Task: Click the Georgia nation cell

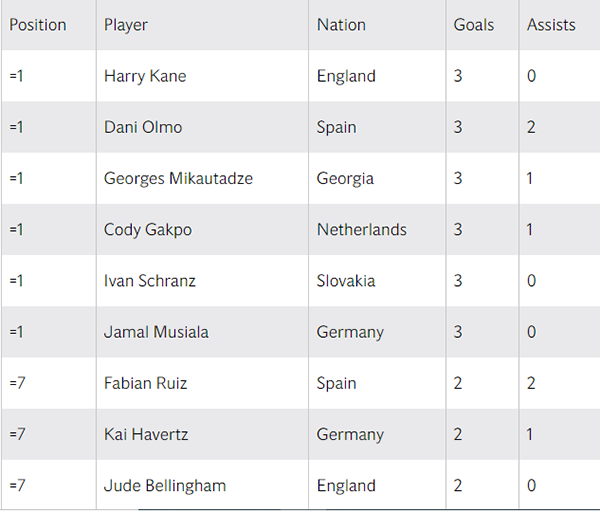Action: click(x=345, y=178)
